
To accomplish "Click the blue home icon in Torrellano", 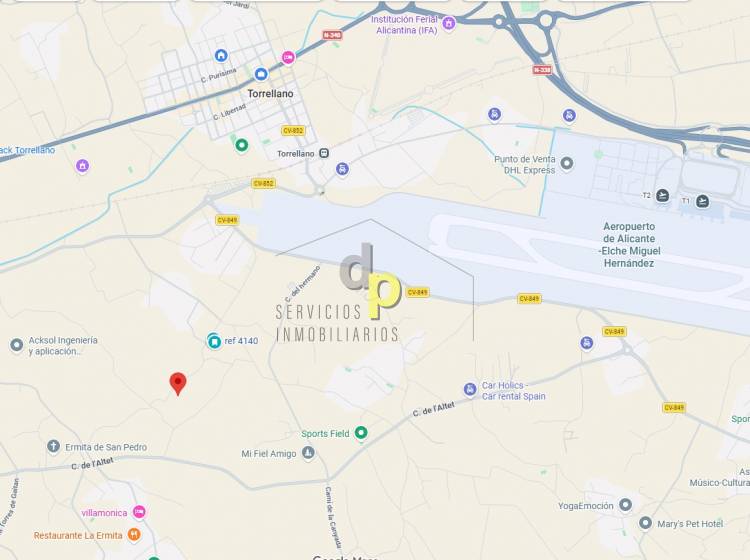I will click(x=221, y=55).
